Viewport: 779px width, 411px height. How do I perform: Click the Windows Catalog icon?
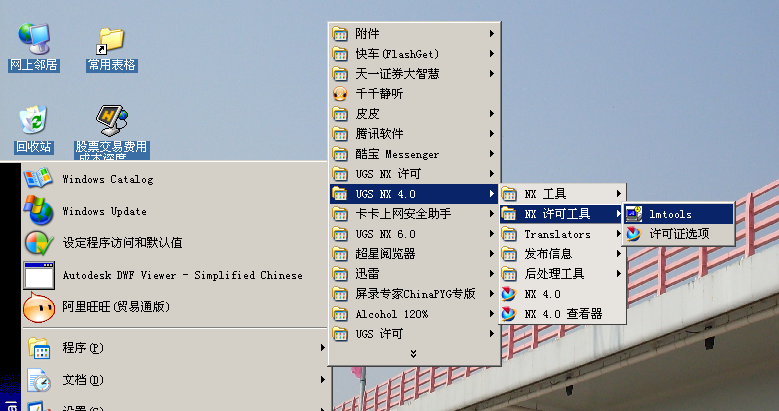click(x=38, y=179)
